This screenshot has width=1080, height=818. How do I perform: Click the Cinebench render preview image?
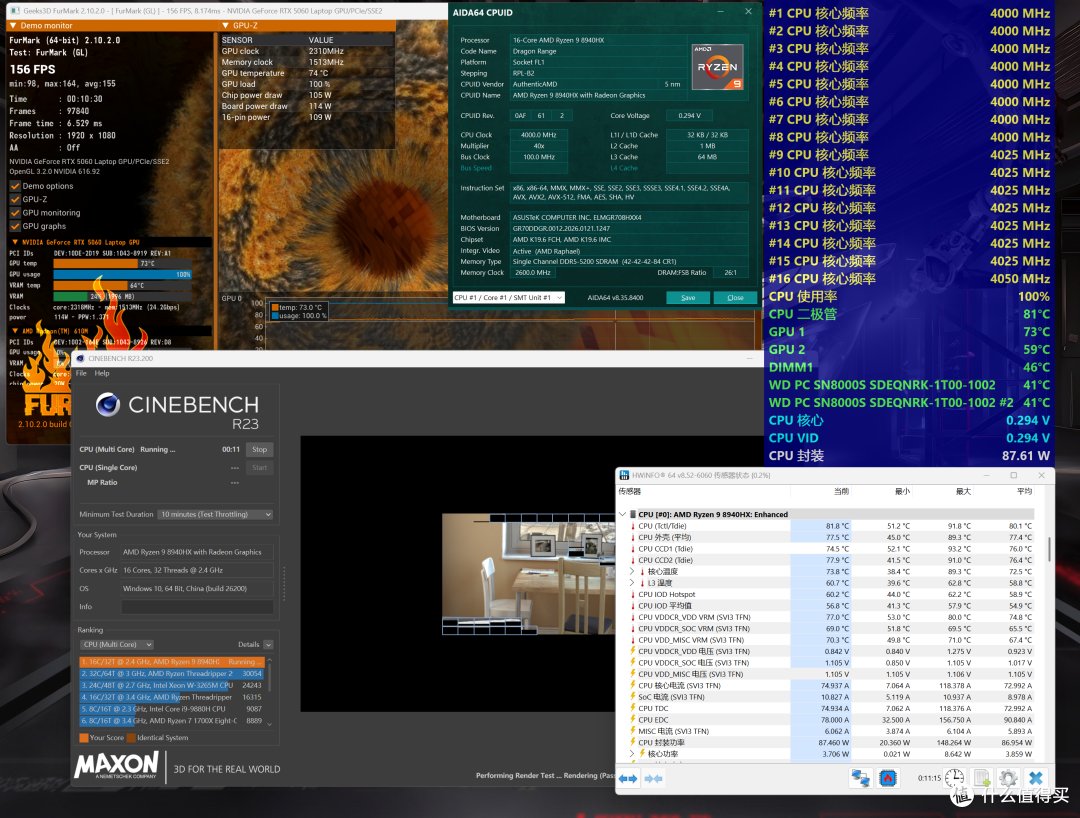(528, 574)
